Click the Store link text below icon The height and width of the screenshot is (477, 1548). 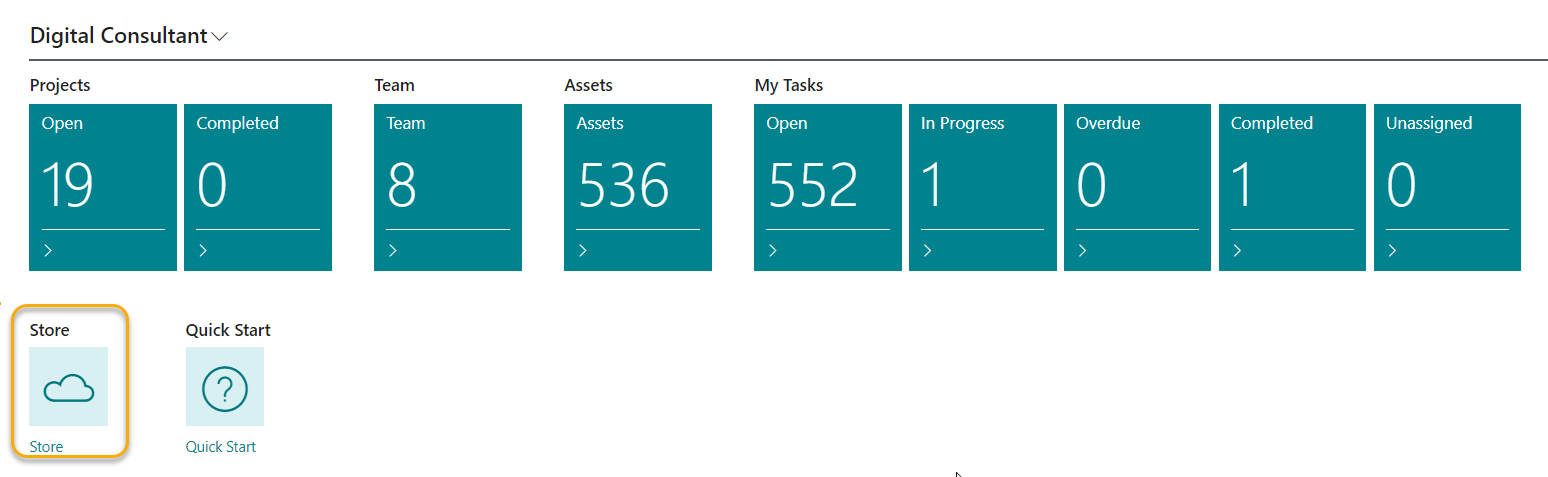click(x=47, y=447)
